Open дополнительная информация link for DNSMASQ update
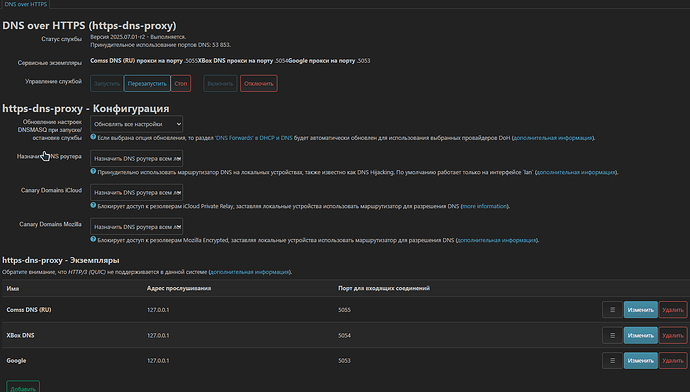 [553, 138]
